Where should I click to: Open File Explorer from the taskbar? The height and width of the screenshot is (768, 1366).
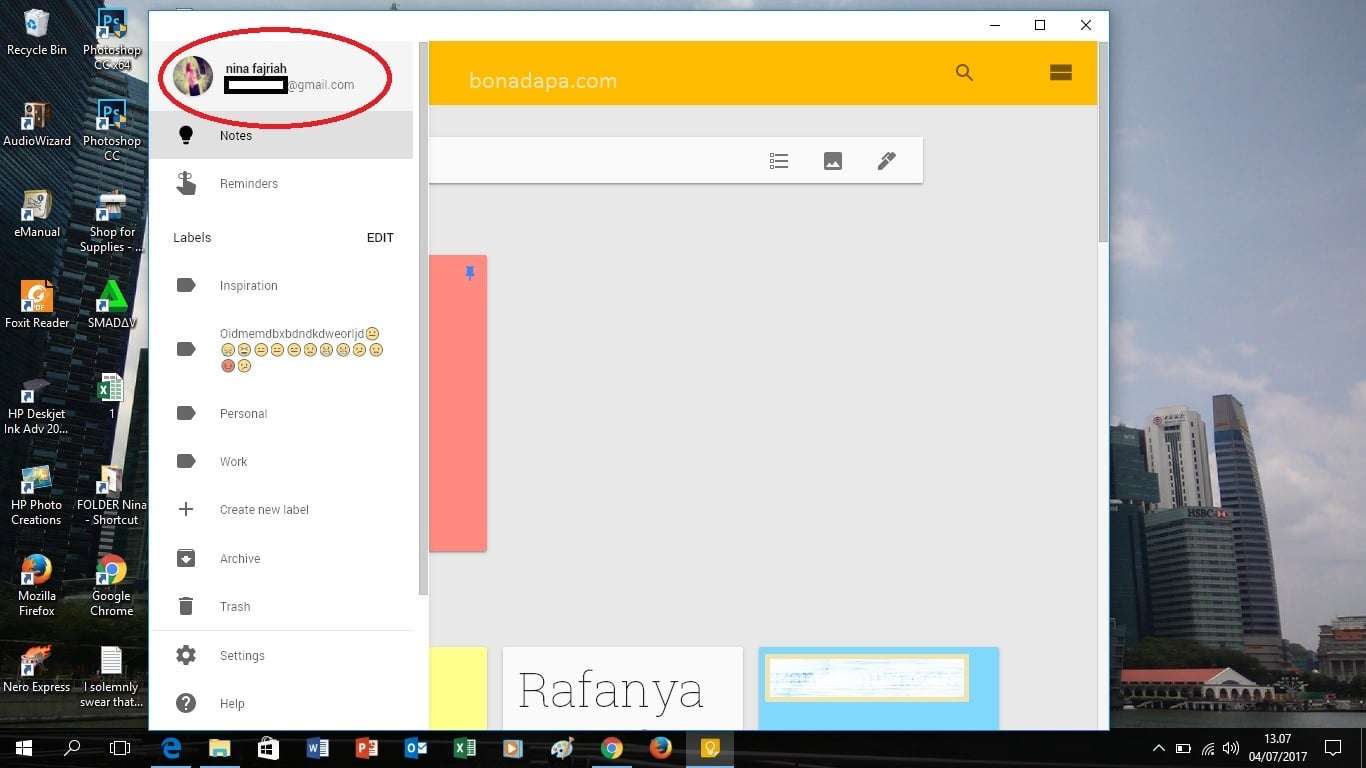(220, 748)
